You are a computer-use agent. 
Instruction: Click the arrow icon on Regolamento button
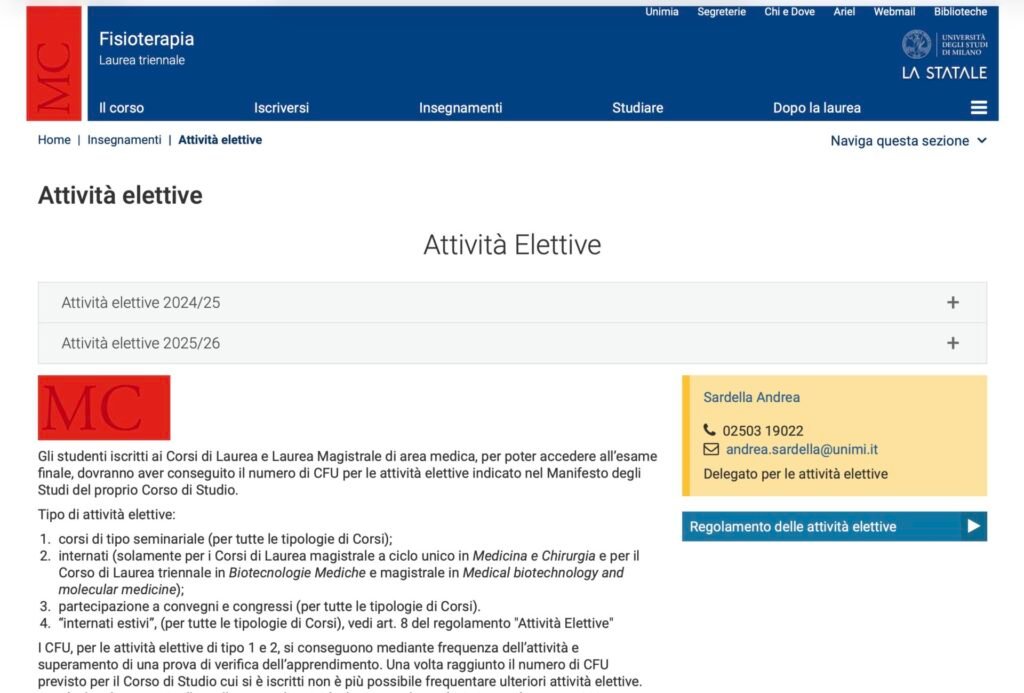pyautogui.click(x=973, y=527)
